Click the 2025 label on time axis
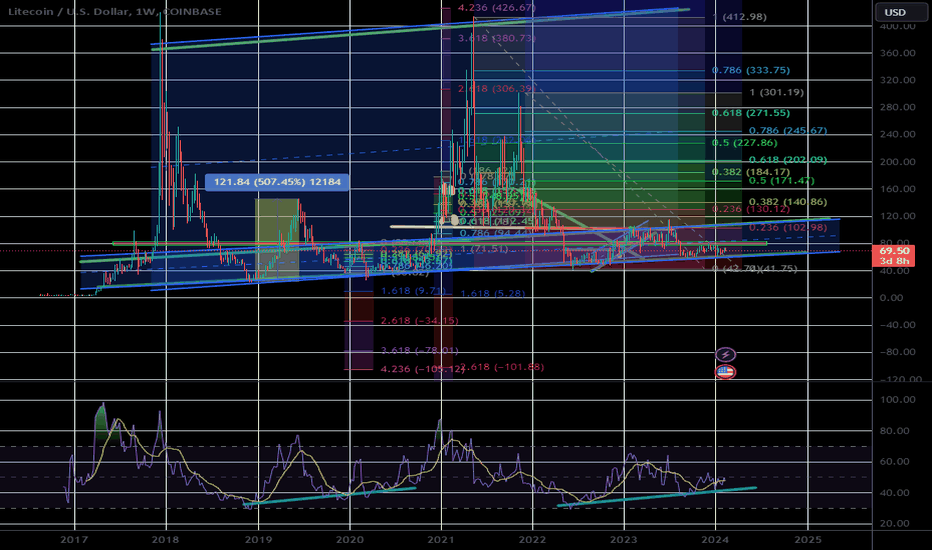Viewport: 932px width, 550px height. (x=808, y=539)
